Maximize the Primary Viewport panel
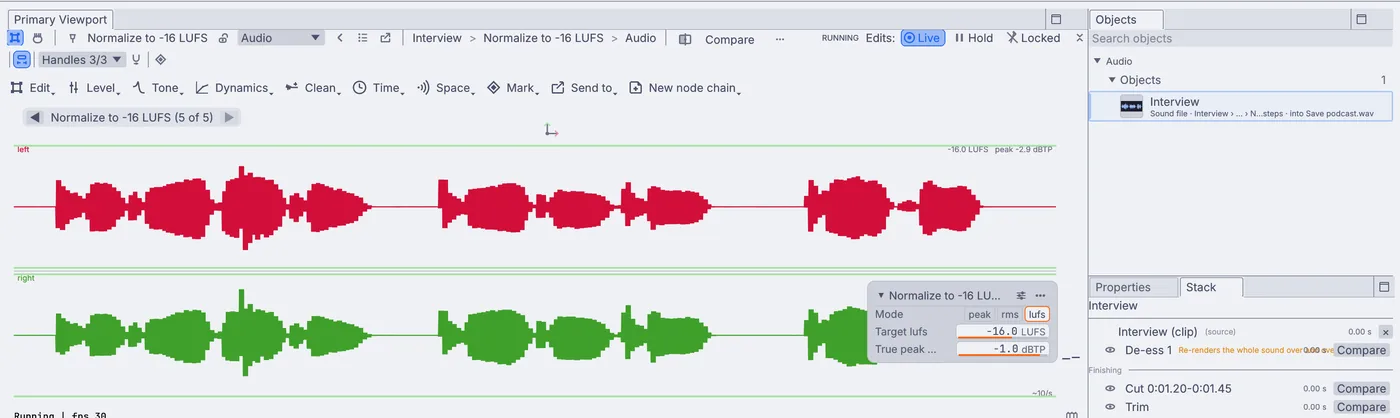 point(1055,19)
